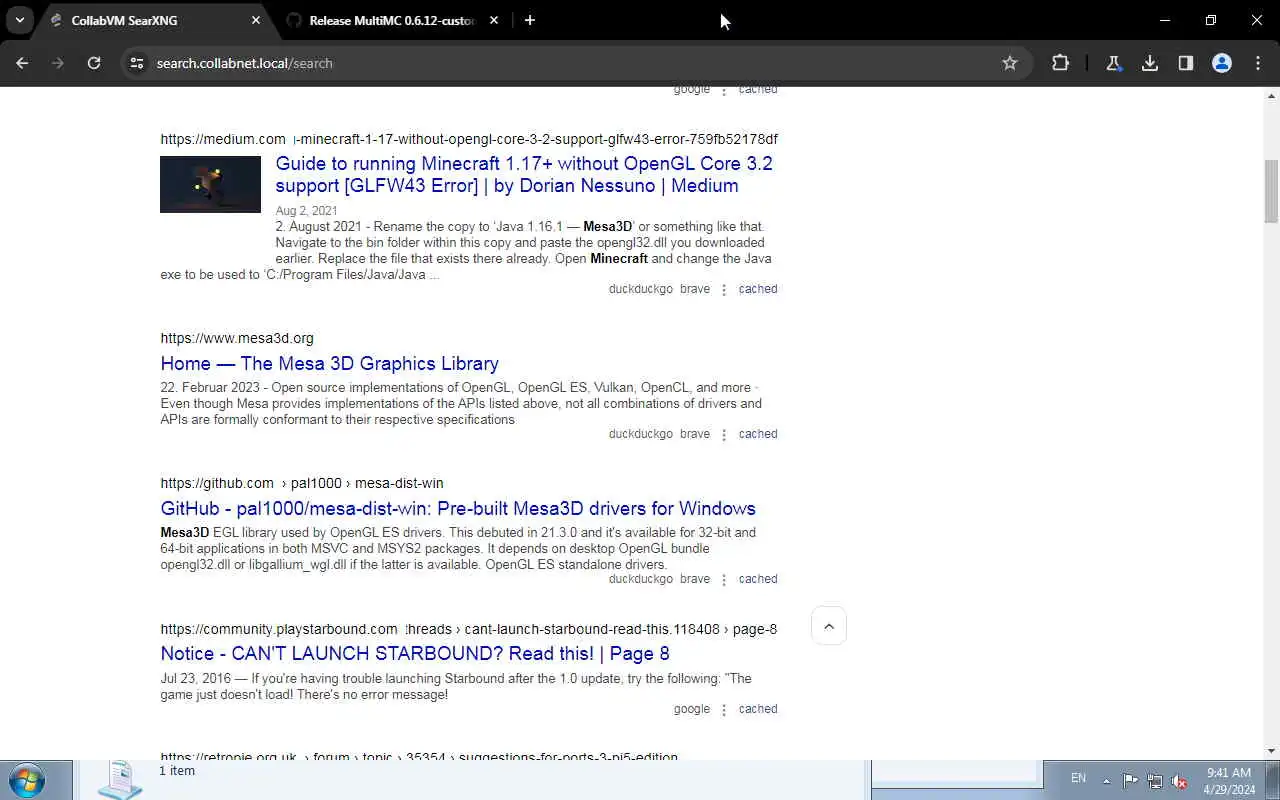Switch to the CollabVM SearXNG tab
Image resolution: width=1280 pixels, height=800 pixels.
(153, 20)
